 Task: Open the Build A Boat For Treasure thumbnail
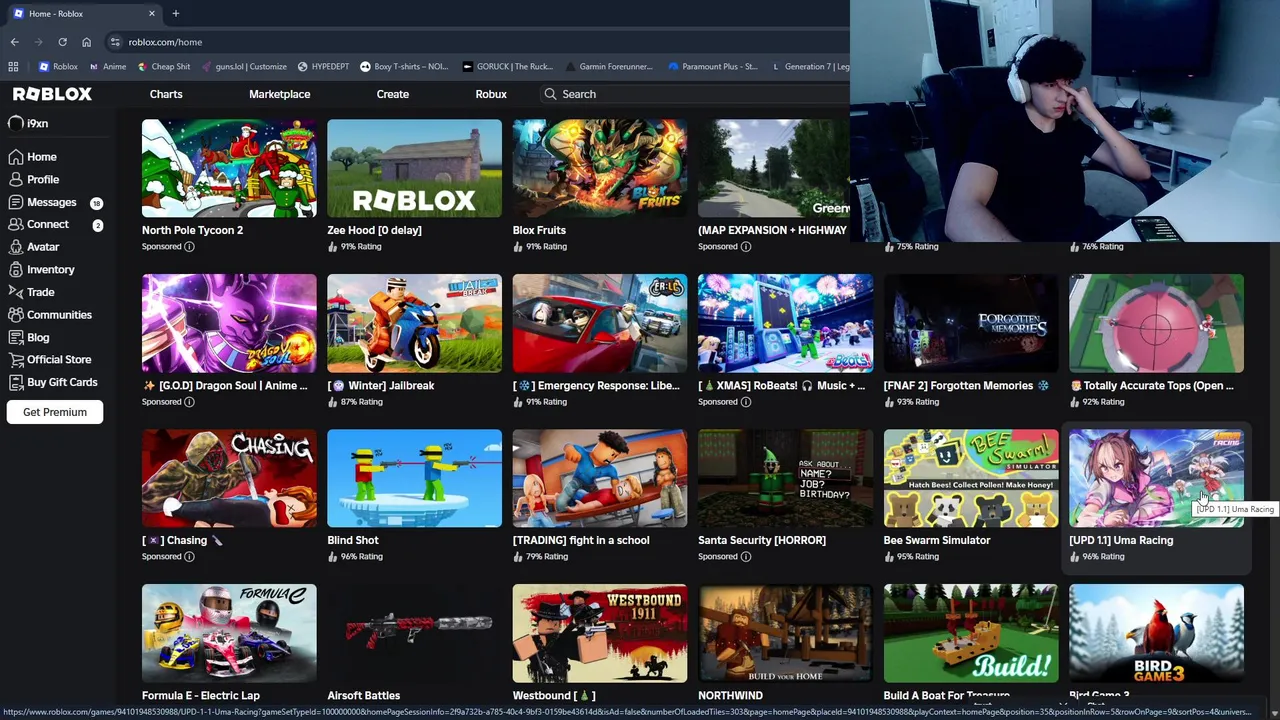(x=971, y=633)
